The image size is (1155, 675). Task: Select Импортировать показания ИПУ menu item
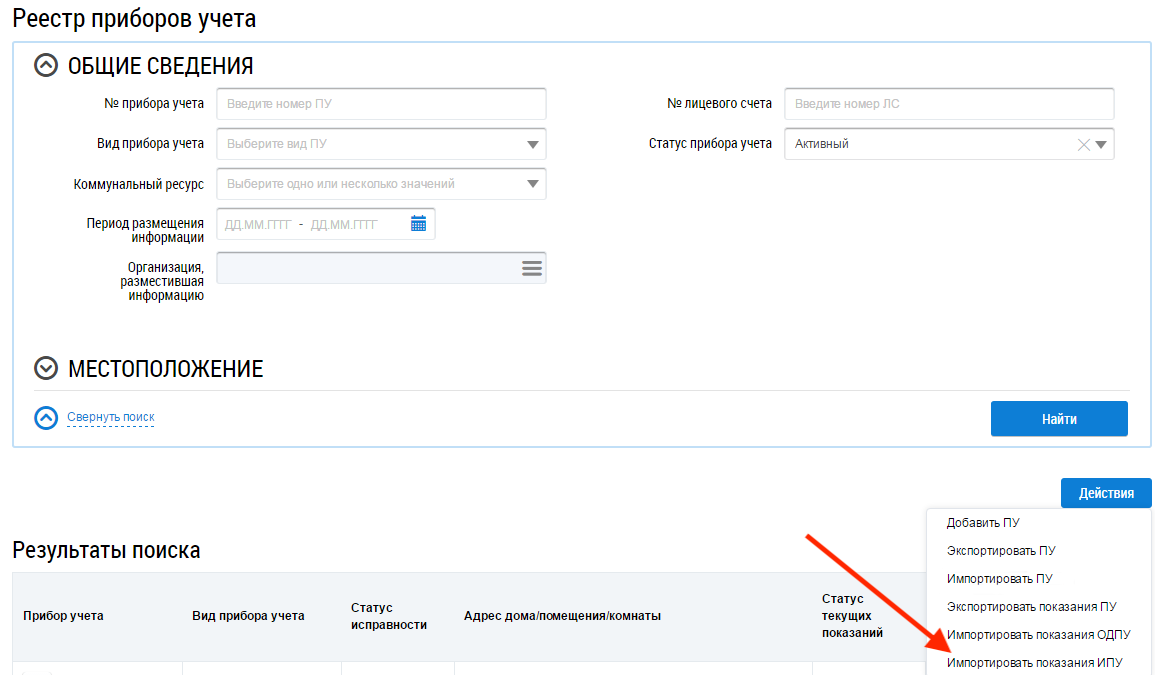click(x=1034, y=662)
